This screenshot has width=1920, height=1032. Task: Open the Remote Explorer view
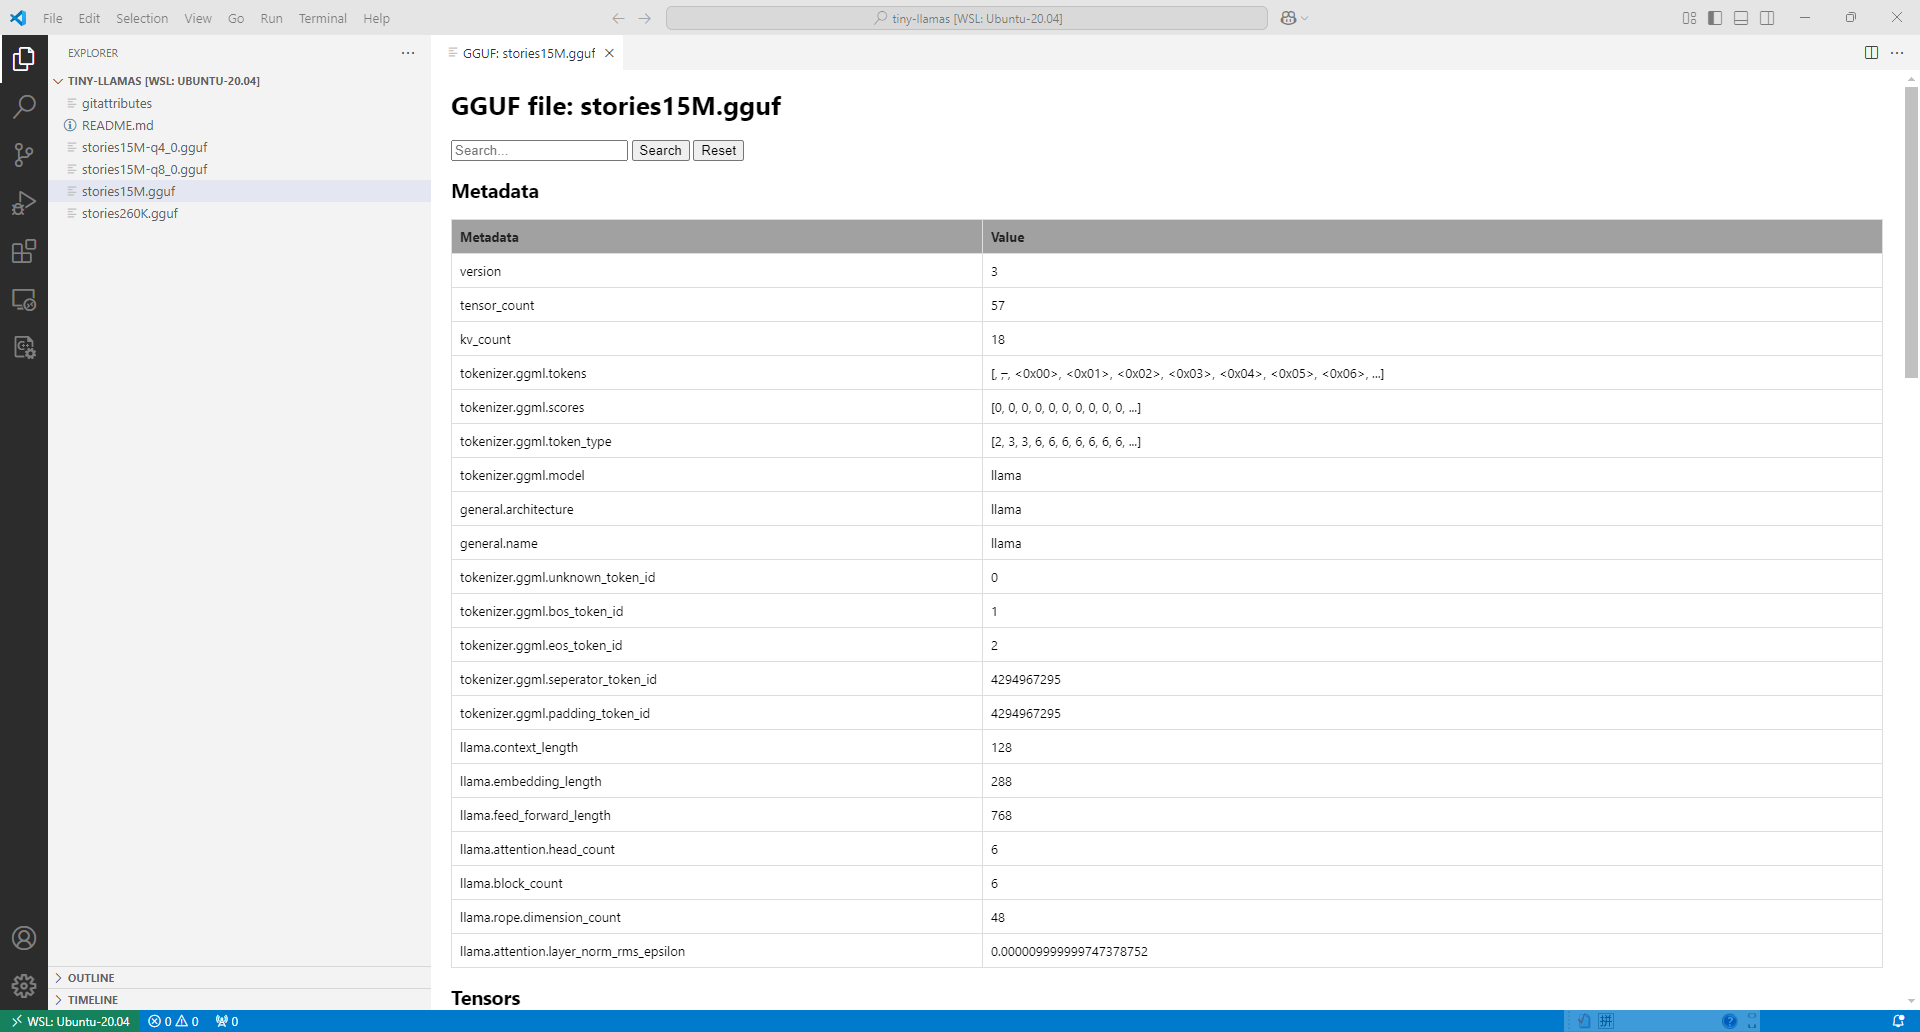[24, 299]
